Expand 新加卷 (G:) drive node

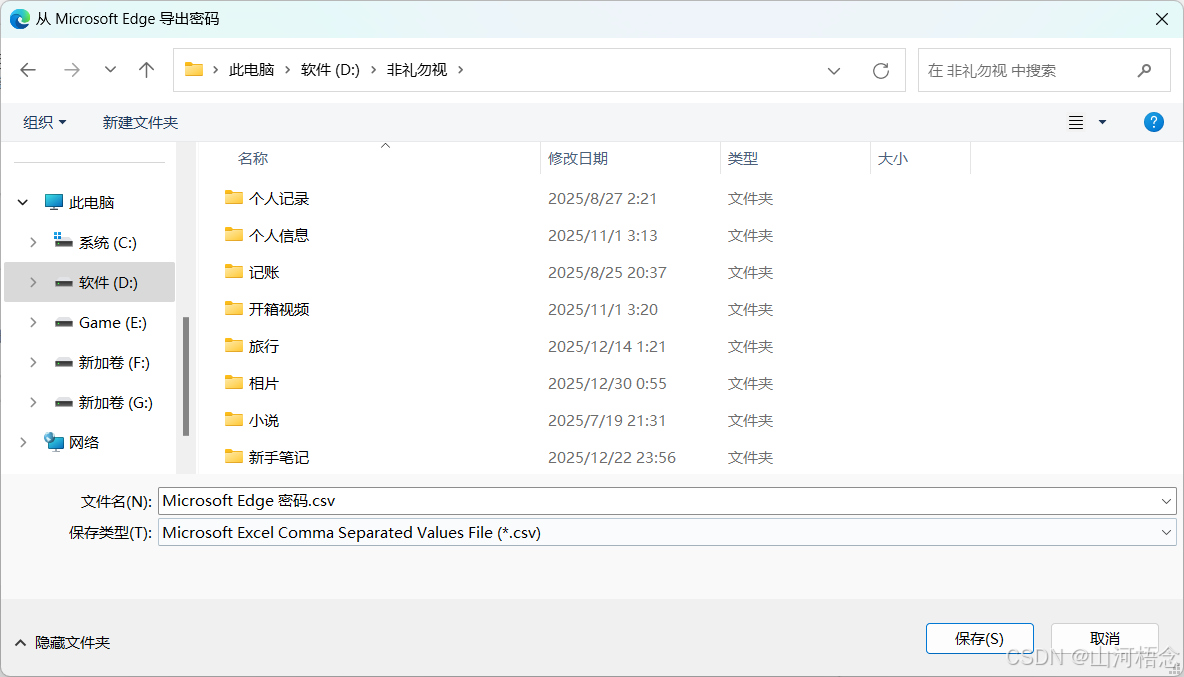point(33,402)
